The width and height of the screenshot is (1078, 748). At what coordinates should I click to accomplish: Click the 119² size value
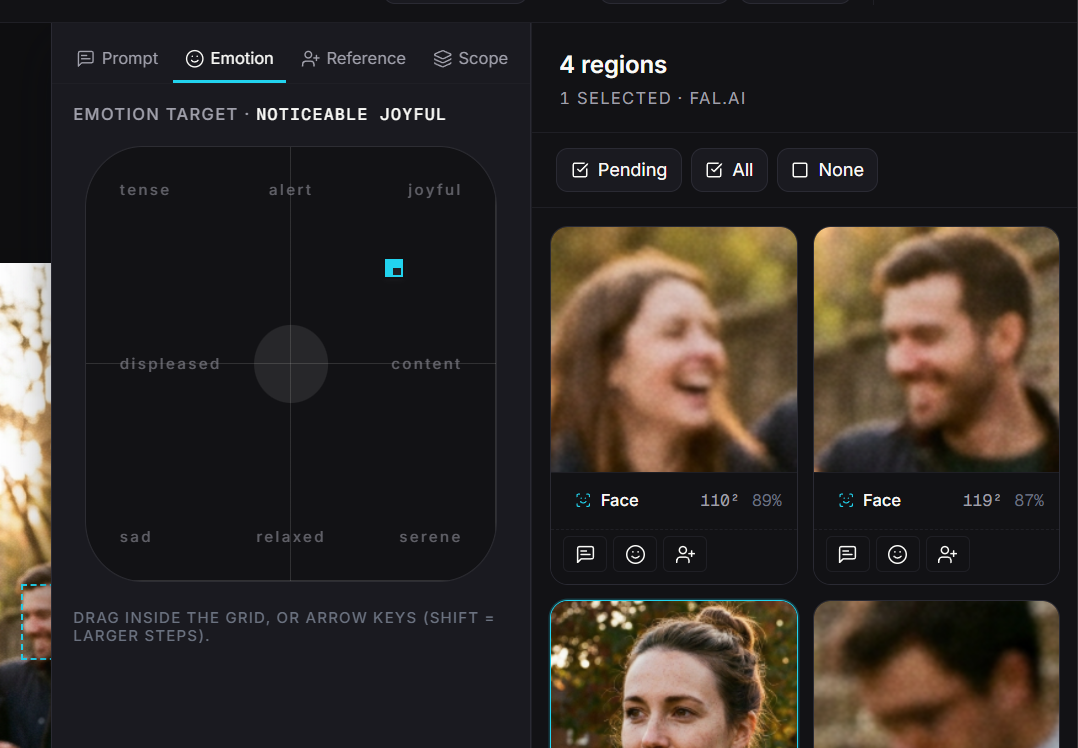point(982,500)
